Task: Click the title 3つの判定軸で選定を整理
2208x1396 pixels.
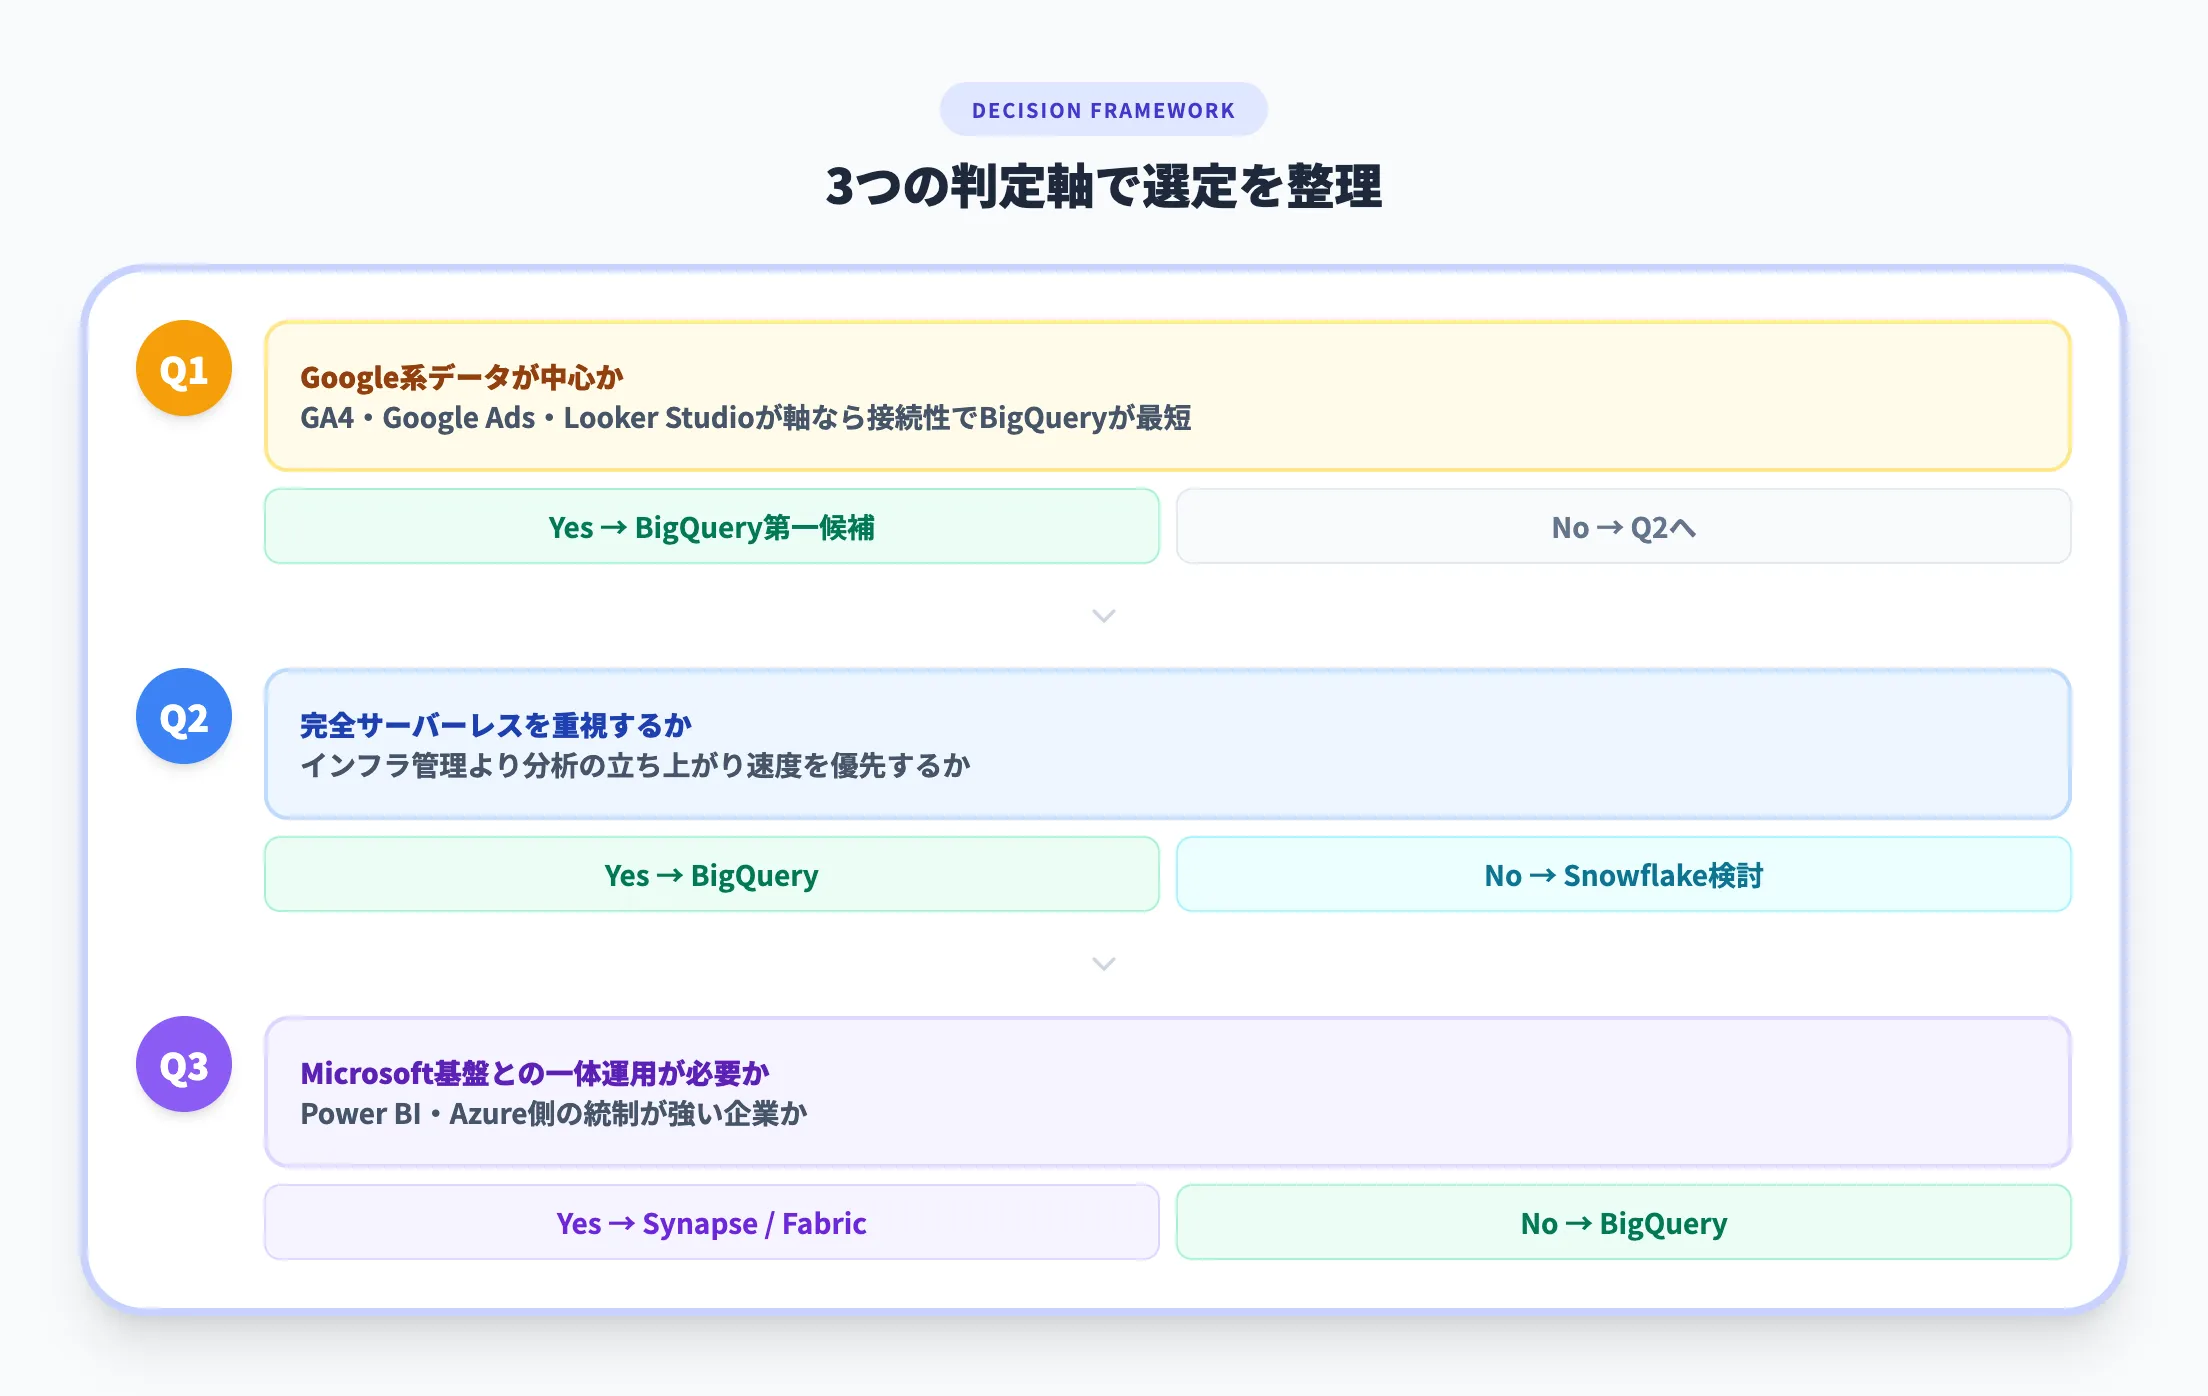Action: (x=1103, y=185)
